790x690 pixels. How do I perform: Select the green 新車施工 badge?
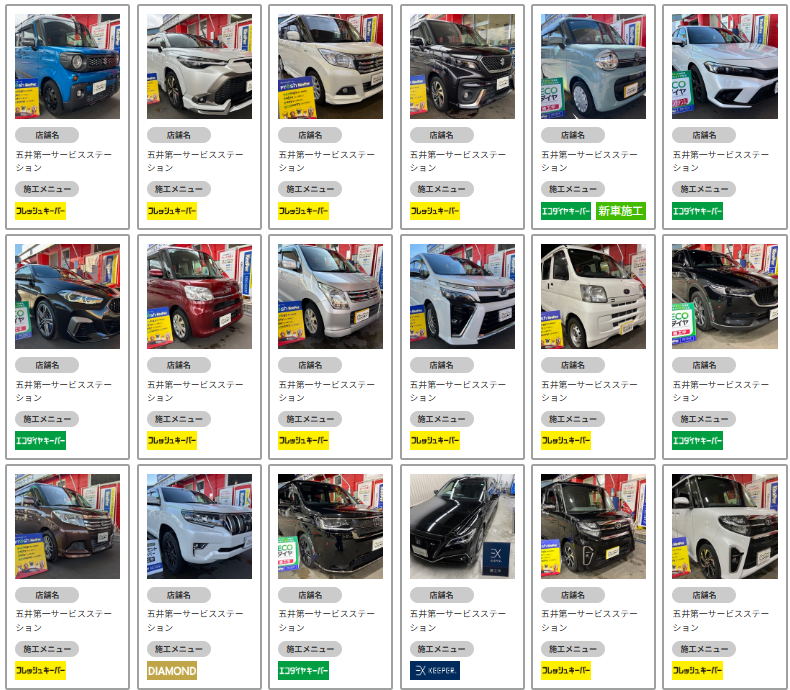(621, 211)
